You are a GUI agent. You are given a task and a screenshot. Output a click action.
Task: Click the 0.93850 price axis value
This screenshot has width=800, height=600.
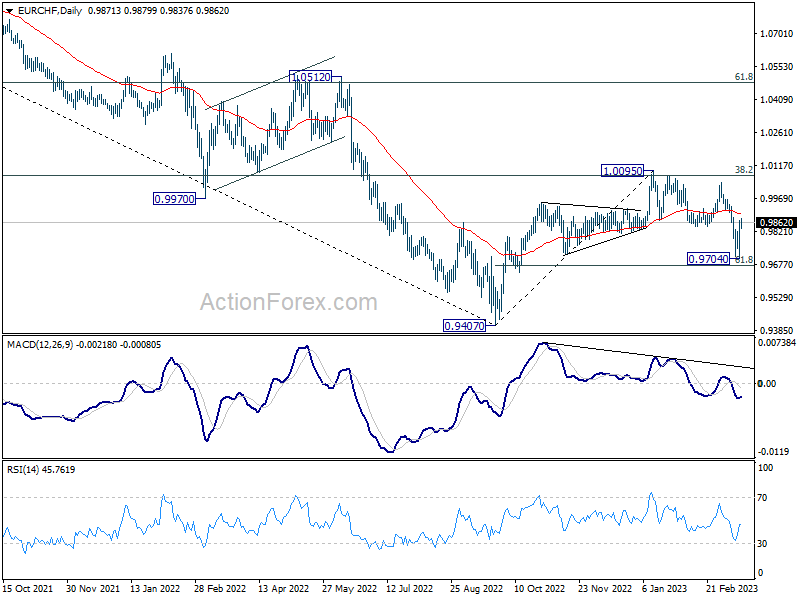click(777, 331)
